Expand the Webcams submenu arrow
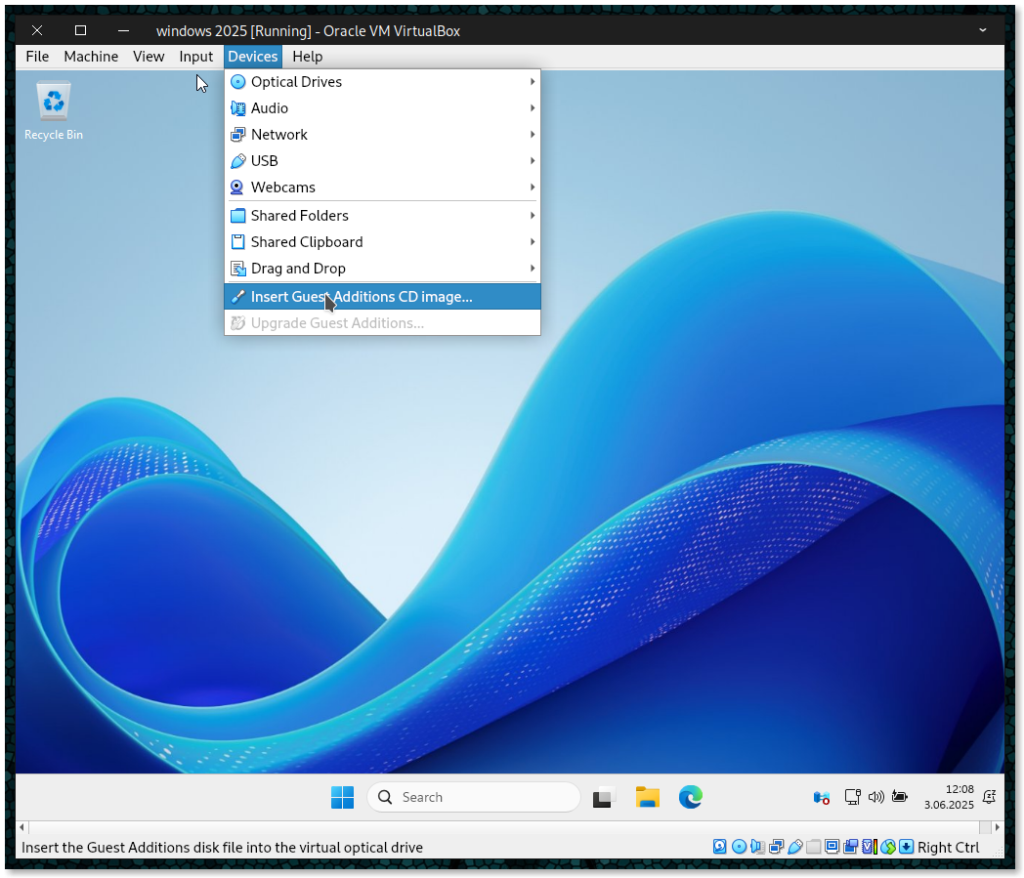The width and height of the screenshot is (1024, 878). [532, 187]
